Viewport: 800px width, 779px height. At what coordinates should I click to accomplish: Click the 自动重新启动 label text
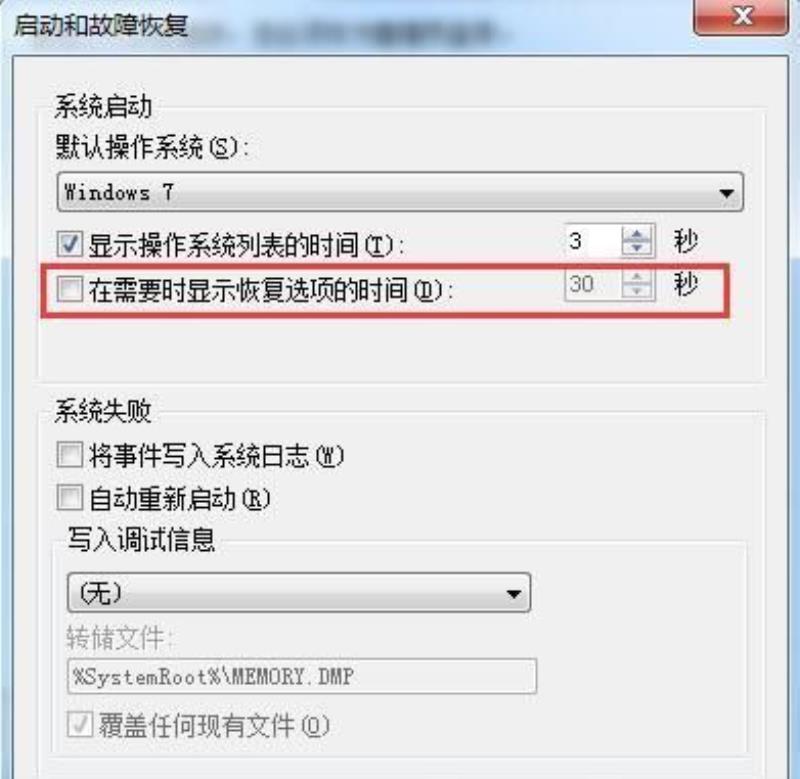[x=180, y=498]
